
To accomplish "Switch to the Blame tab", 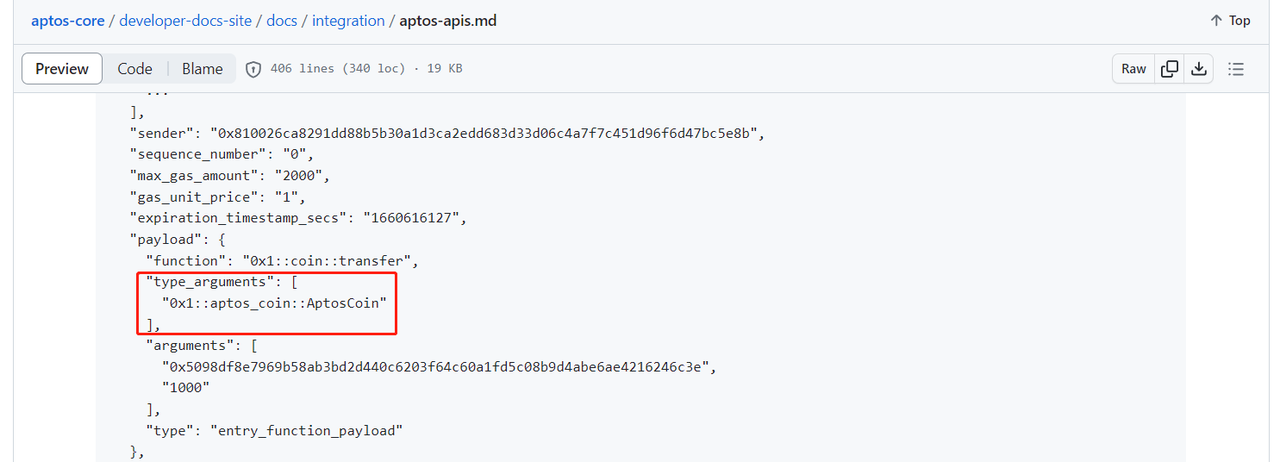I will click(x=202, y=69).
